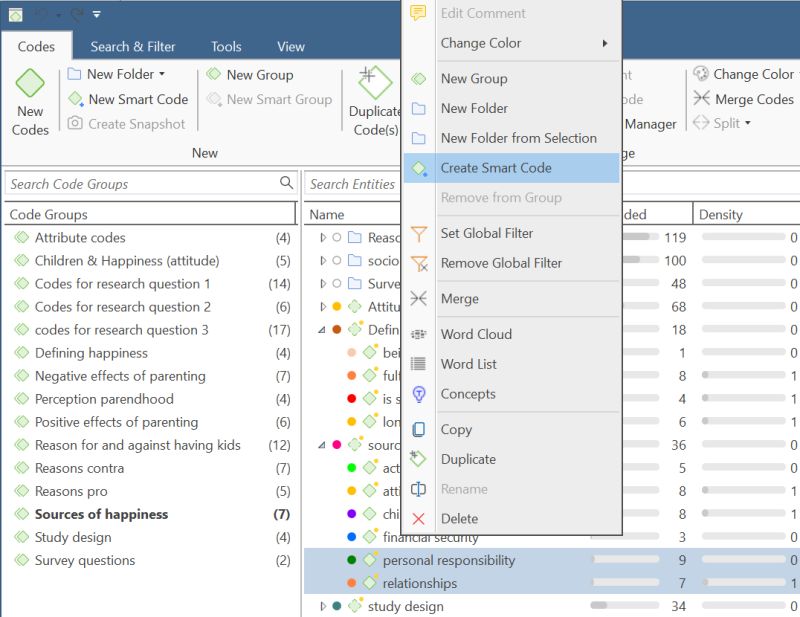Screen dimensions: 800x617
Task: Click code icon next to relationships
Action: pyautogui.click(x=370, y=582)
